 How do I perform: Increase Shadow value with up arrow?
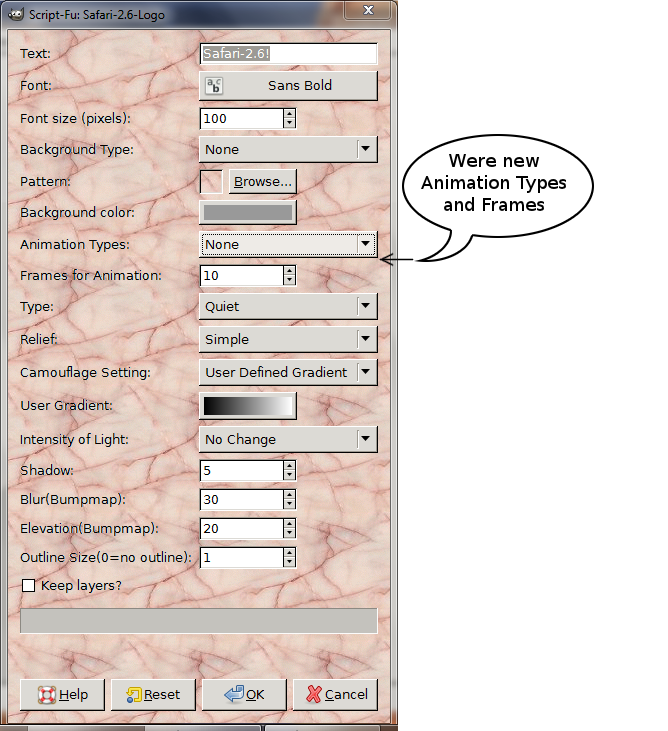[x=289, y=466]
